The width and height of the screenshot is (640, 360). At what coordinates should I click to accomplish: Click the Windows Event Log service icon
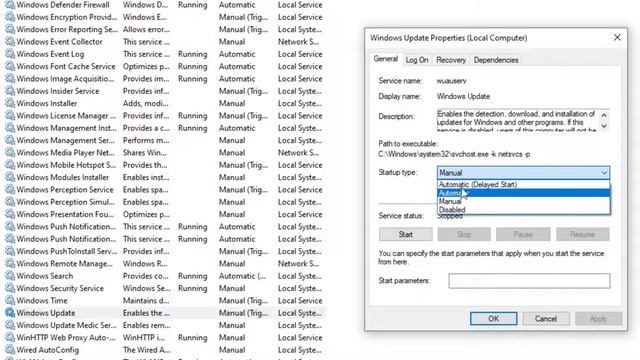10,54
